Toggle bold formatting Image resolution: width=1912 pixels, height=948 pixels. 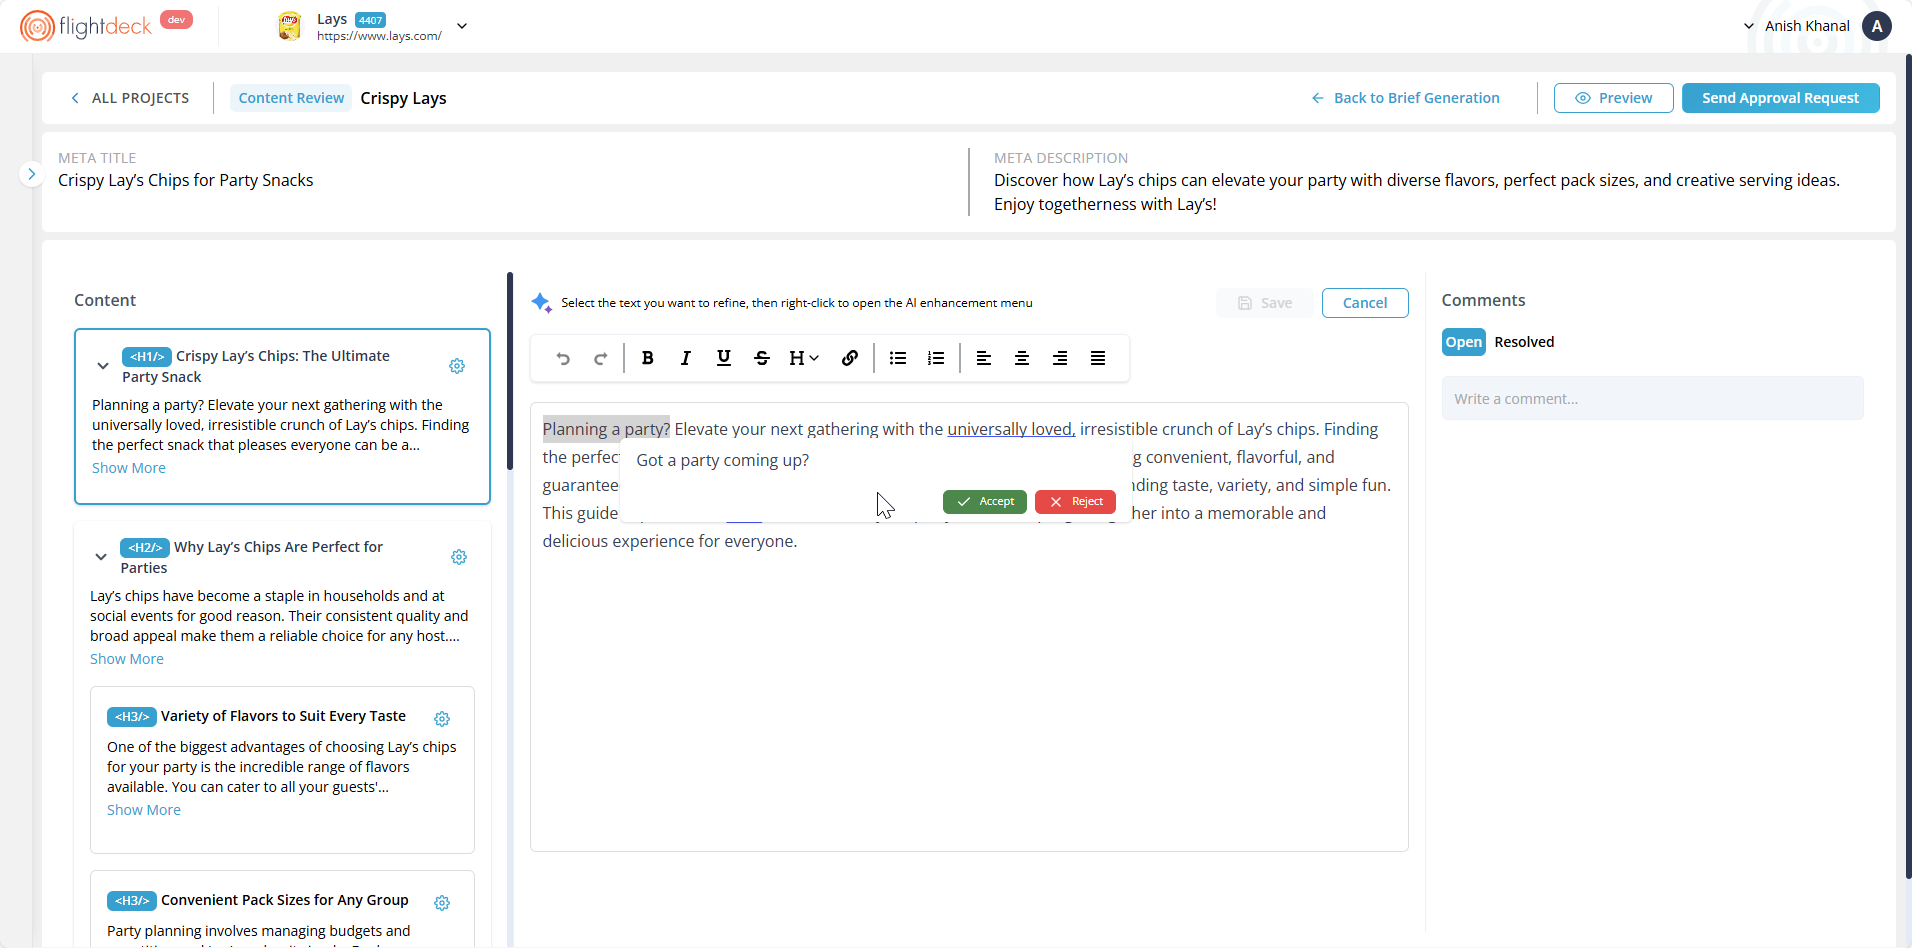tap(648, 358)
